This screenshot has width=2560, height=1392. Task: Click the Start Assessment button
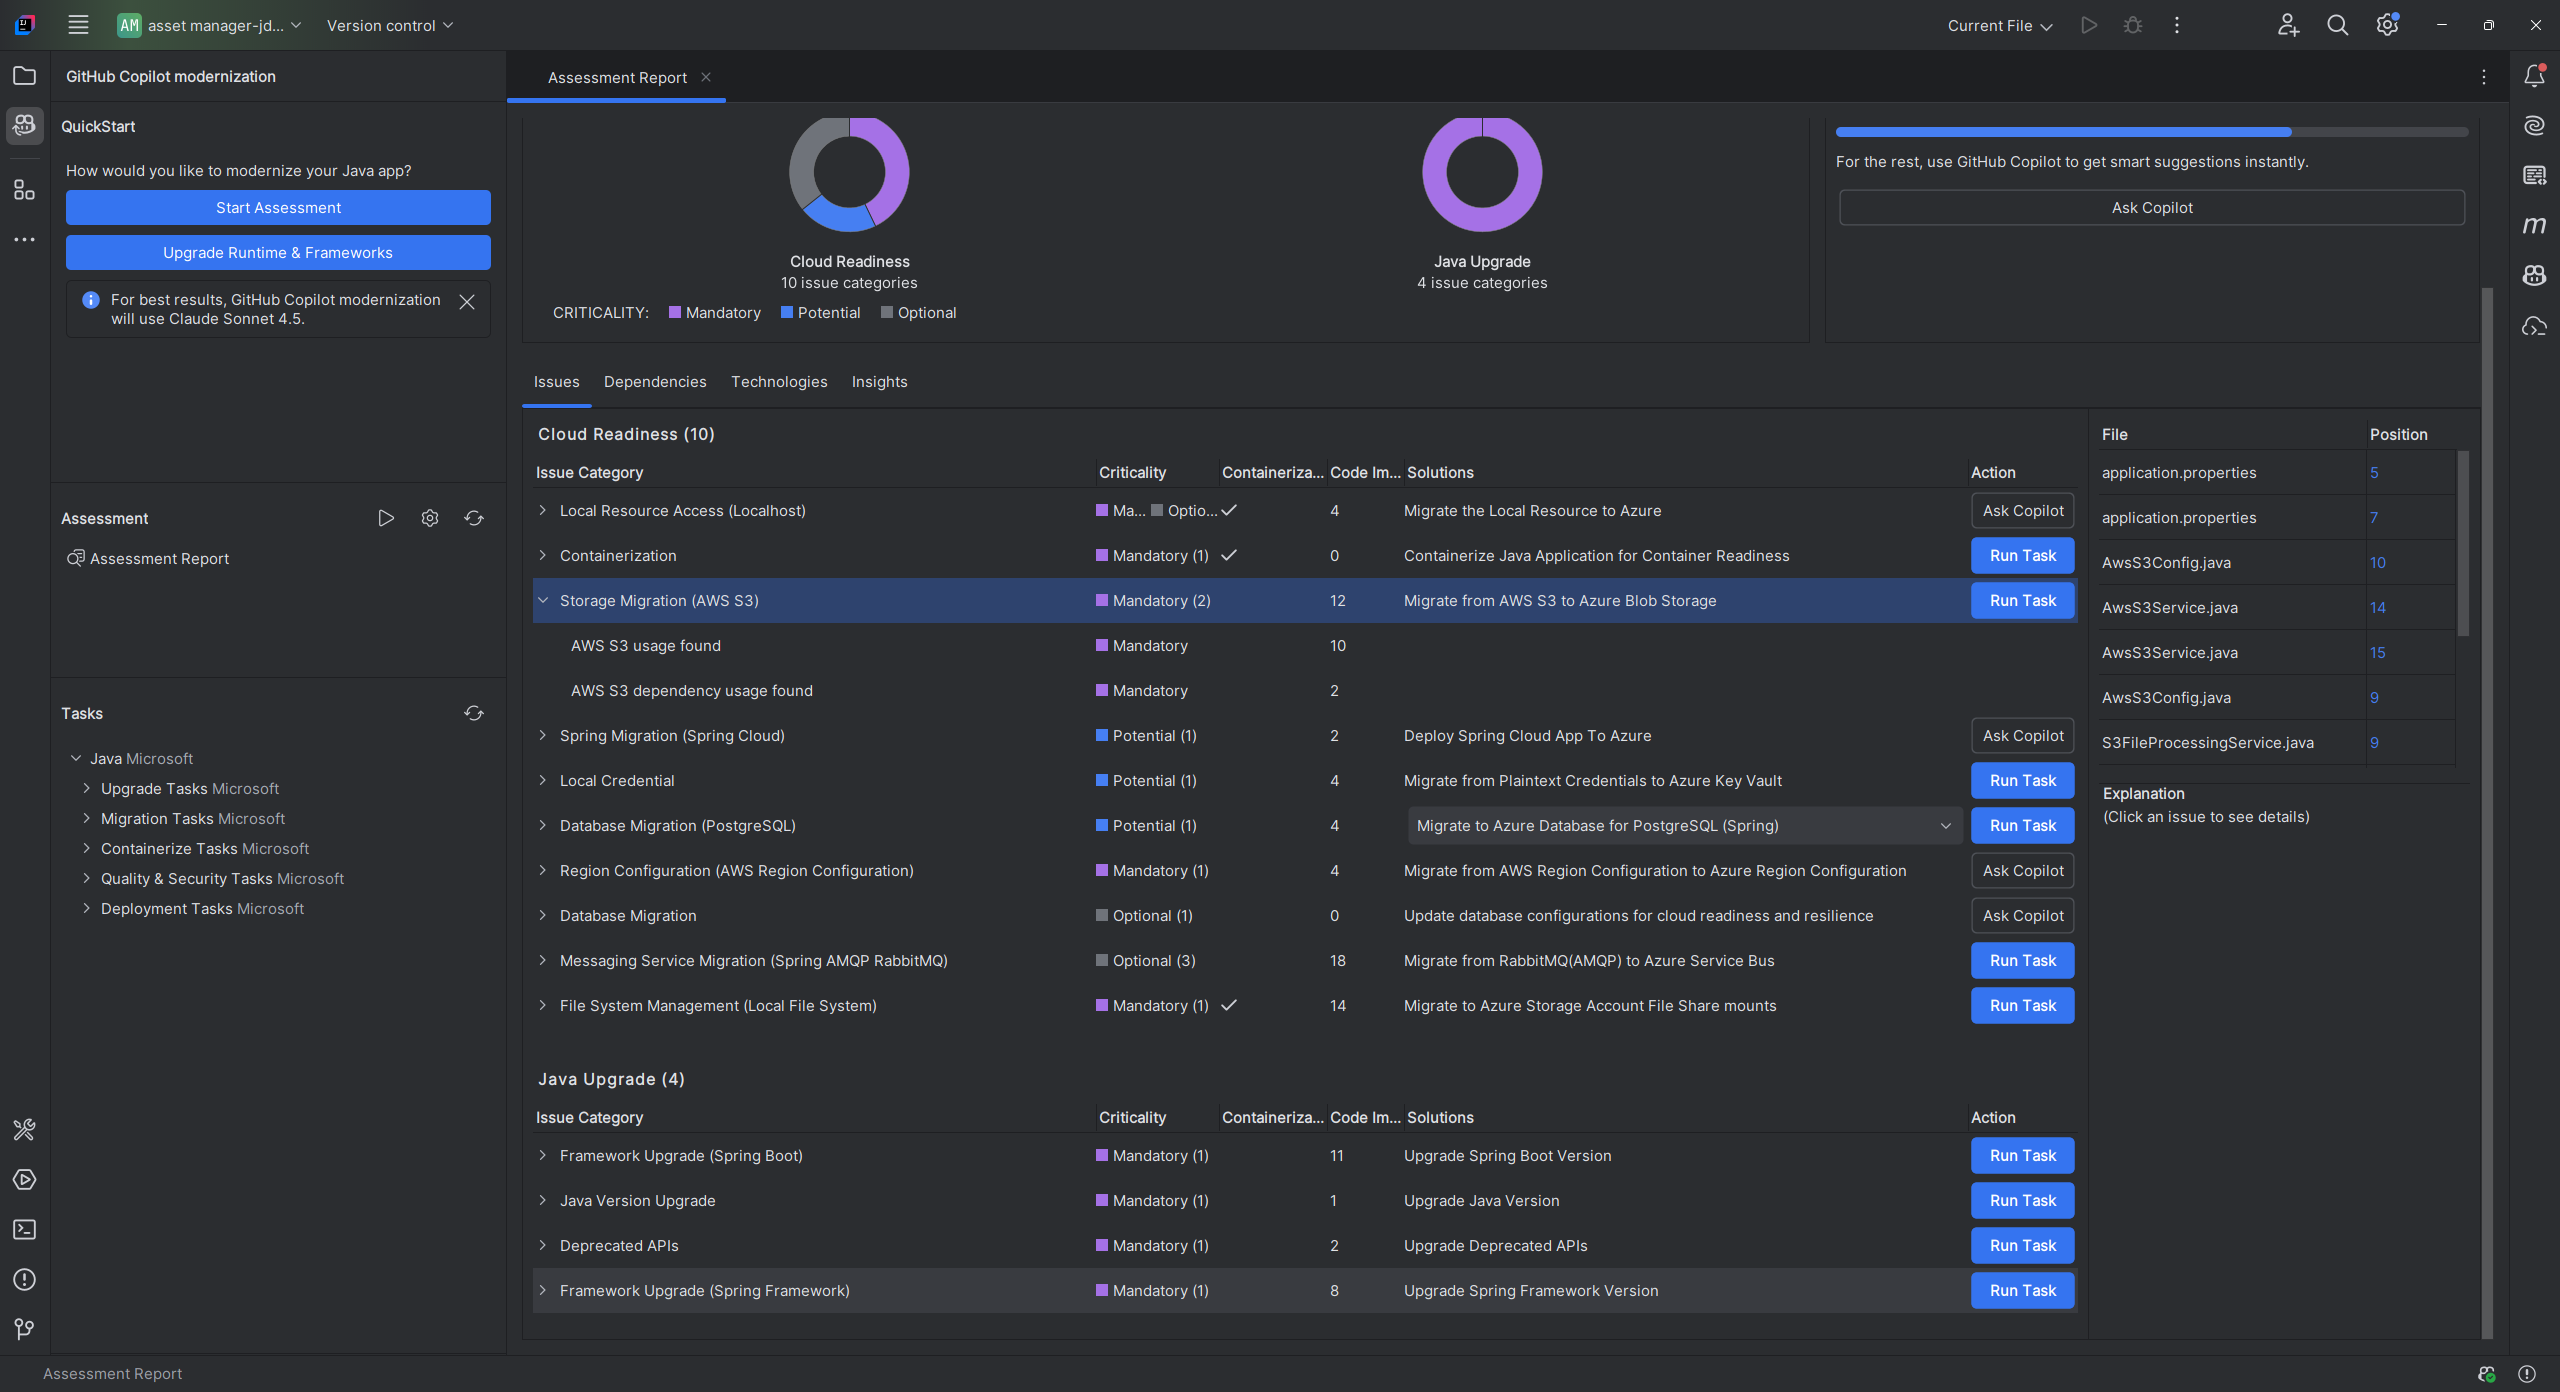(x=278, y=208)
